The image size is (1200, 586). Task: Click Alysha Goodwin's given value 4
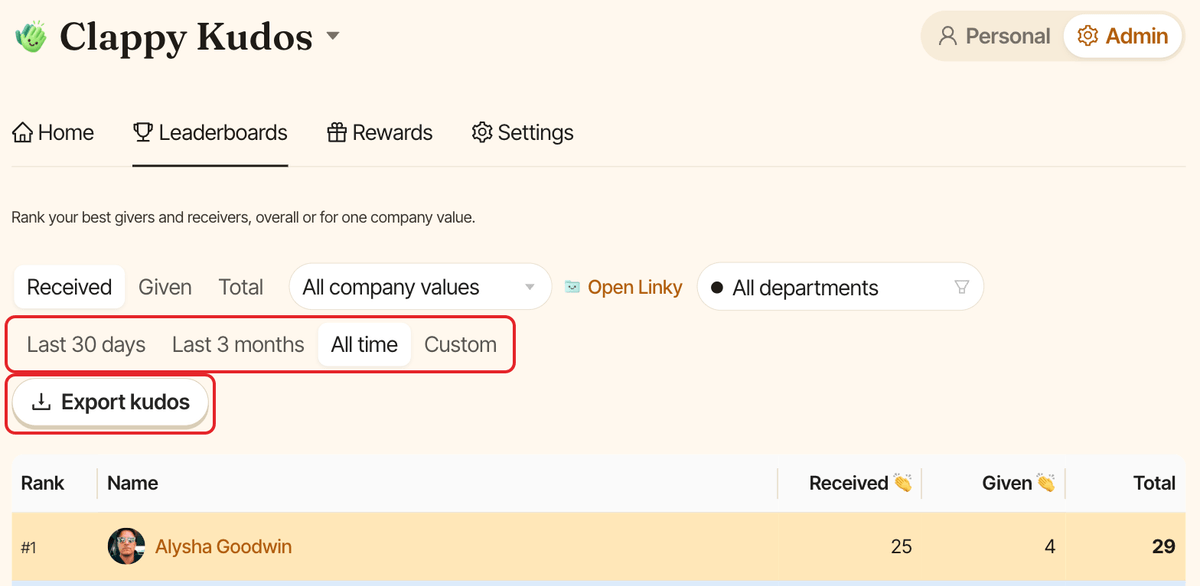tap(1050, 547)
